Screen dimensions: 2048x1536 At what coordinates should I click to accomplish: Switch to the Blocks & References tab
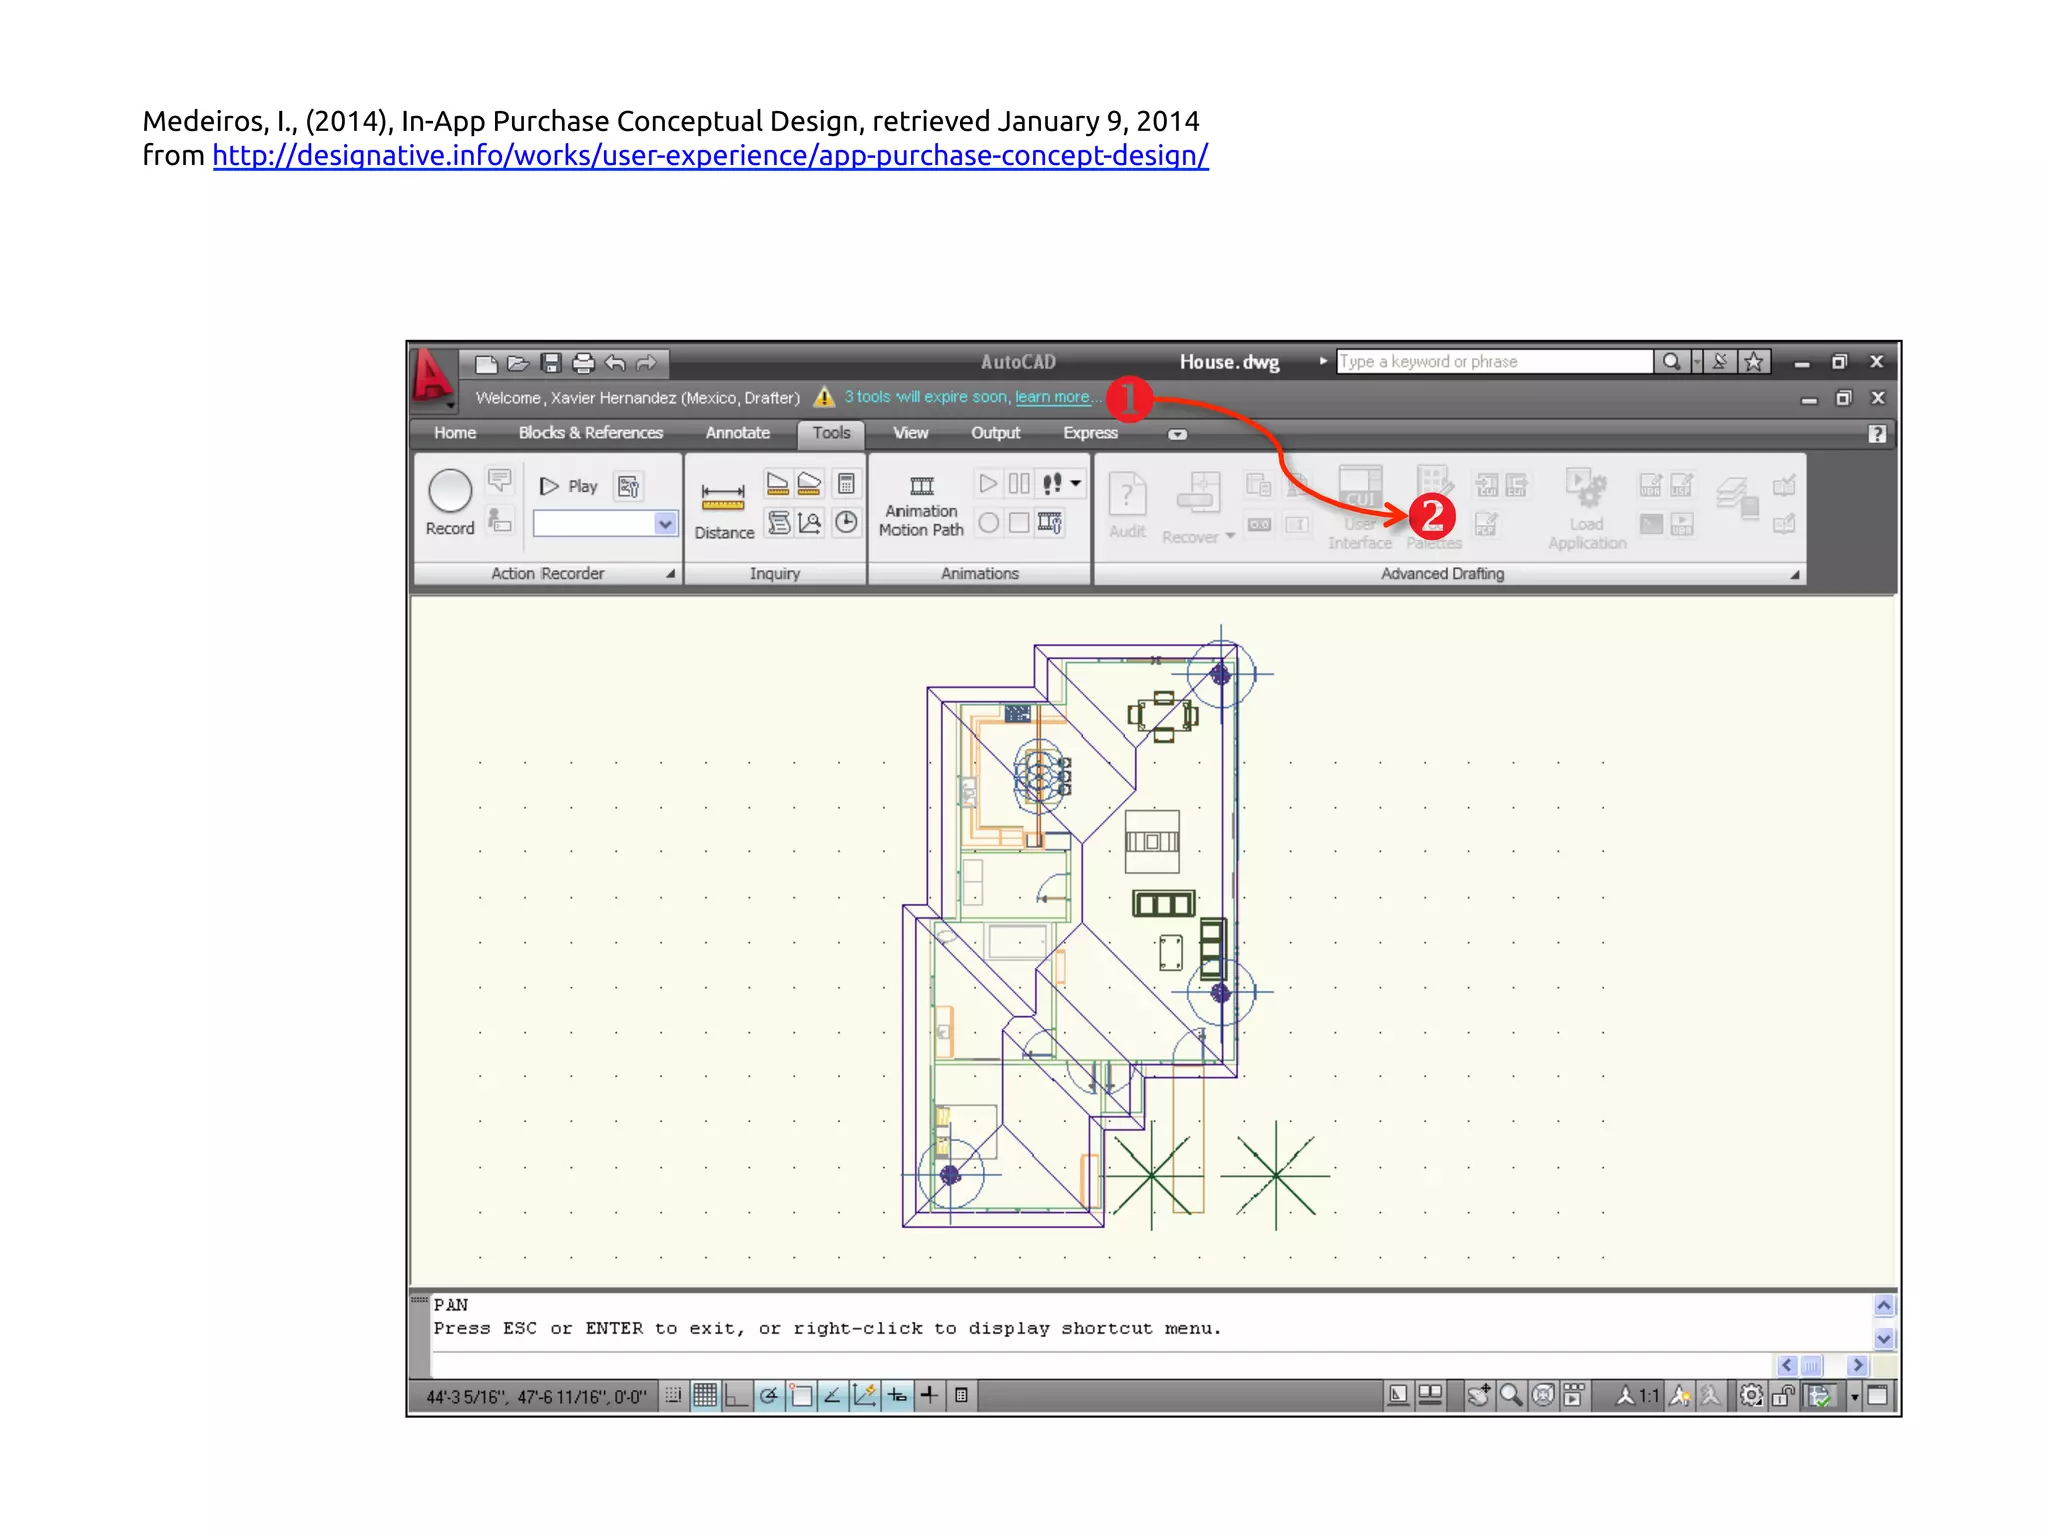coord(590,433)
